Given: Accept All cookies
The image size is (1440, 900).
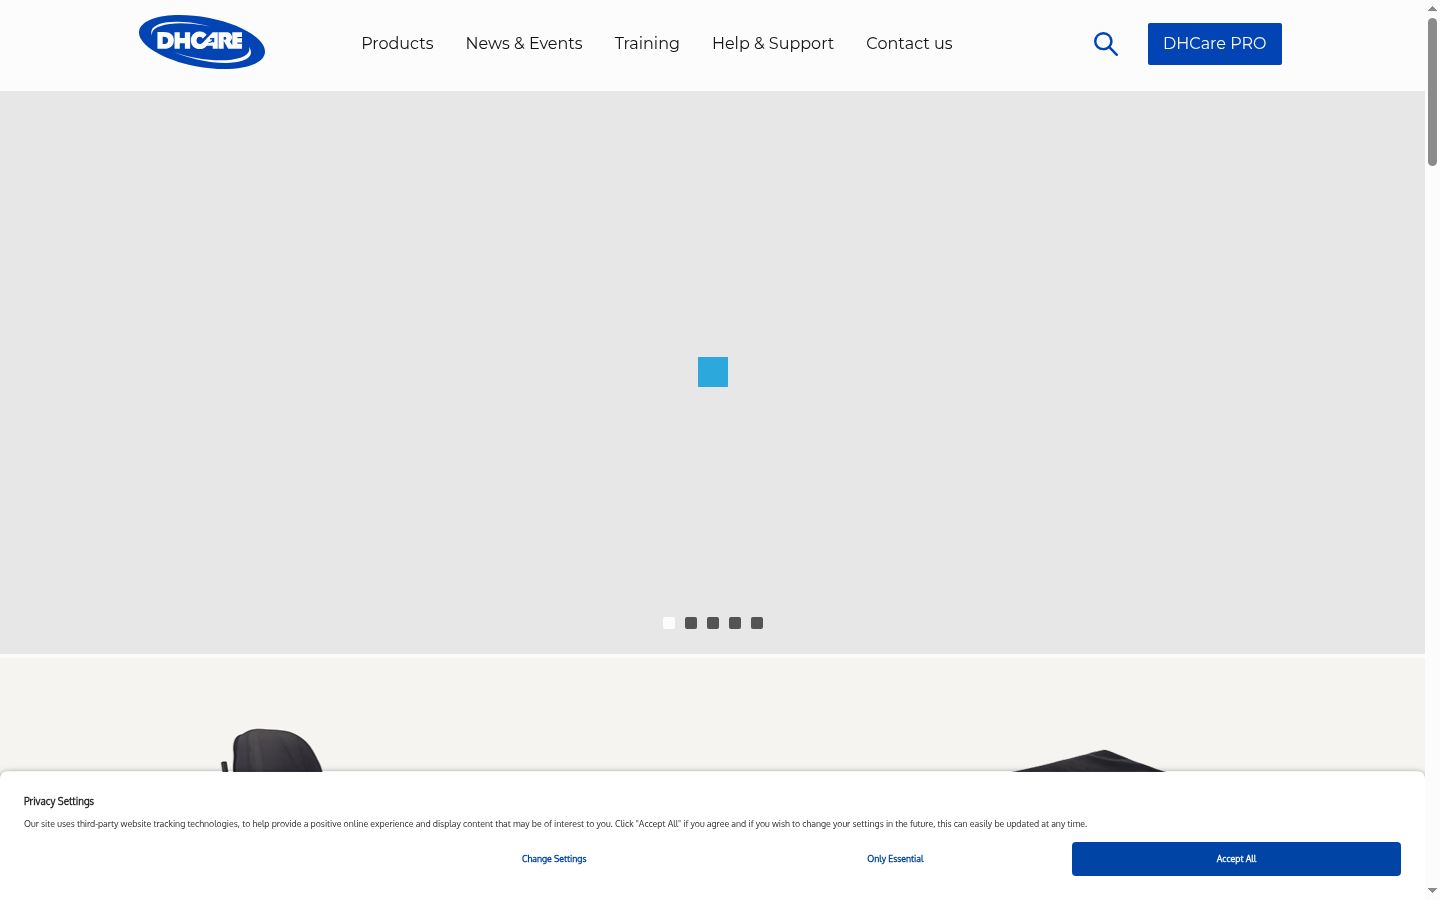Looking at the screenshot, I should (x=1236, y=859).
